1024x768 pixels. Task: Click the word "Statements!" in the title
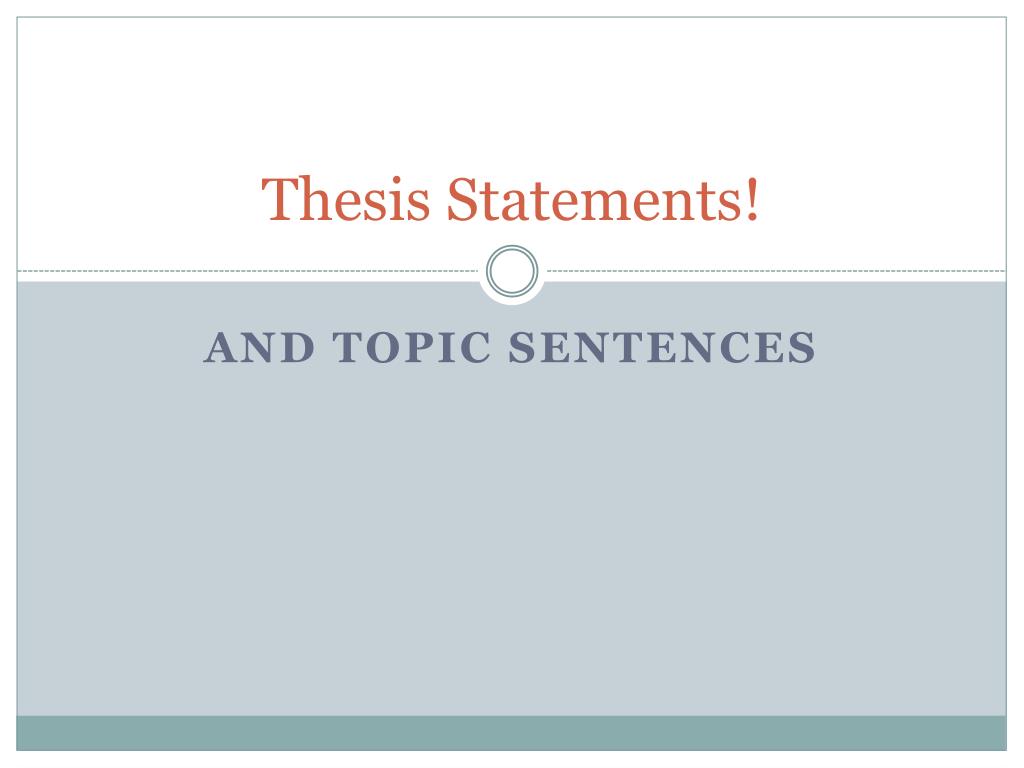pos(603,199)
